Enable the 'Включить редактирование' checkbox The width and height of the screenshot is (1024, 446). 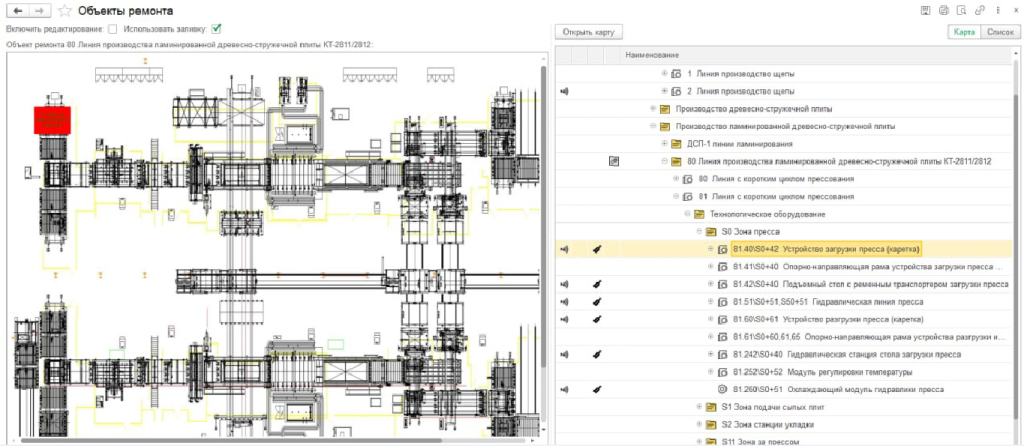tap(112, 29)
